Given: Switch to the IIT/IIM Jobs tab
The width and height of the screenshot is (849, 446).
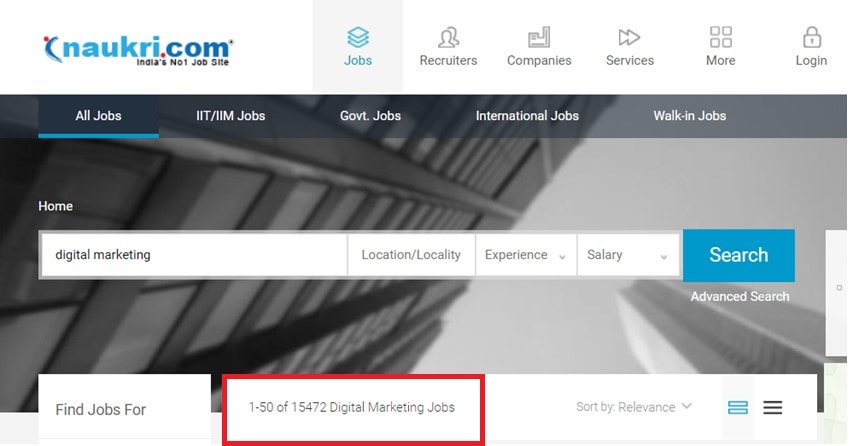Looking at the screenshot, I should [230, 116].
